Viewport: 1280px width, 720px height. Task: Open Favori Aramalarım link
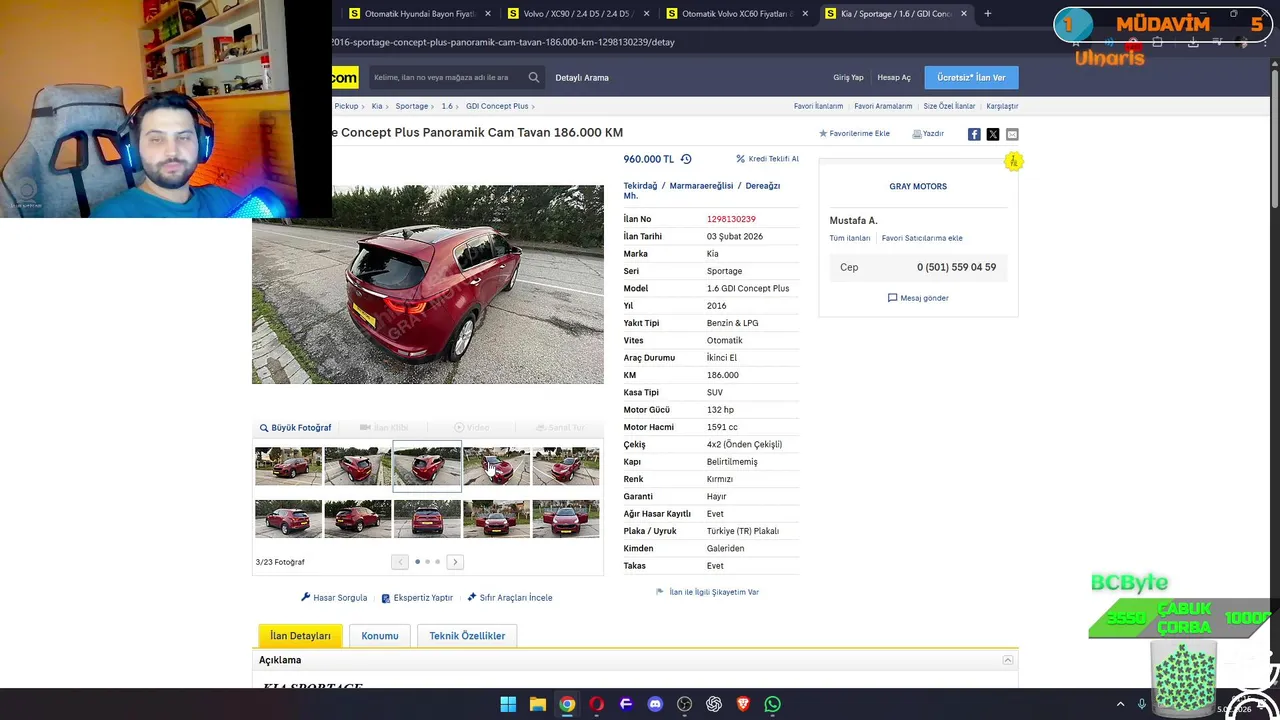883,106
